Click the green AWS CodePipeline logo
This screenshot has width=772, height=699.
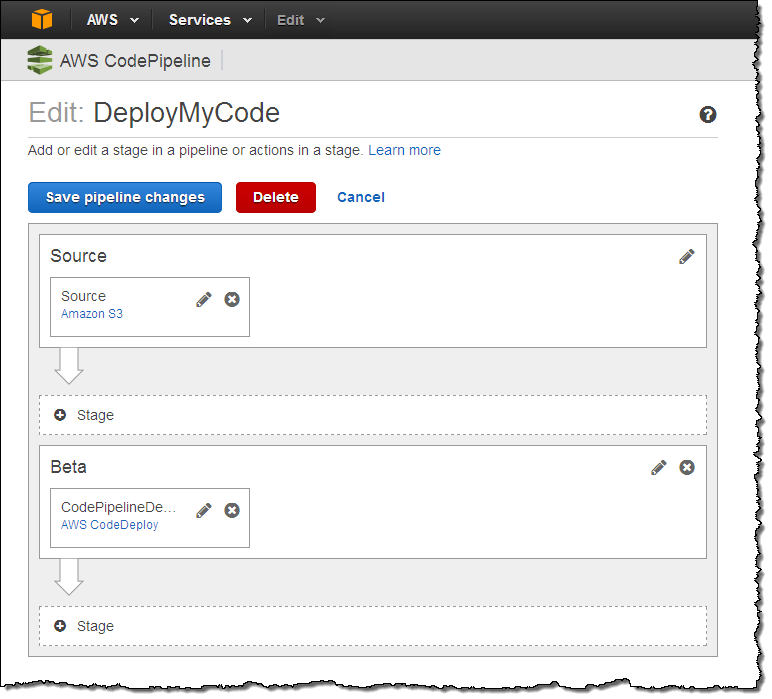click(x=40, y=60)
